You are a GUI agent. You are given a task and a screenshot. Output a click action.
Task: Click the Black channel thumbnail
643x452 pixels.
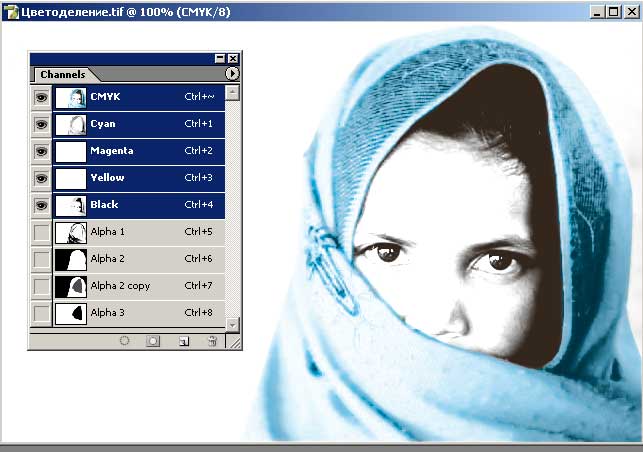(x=71, y=205)
